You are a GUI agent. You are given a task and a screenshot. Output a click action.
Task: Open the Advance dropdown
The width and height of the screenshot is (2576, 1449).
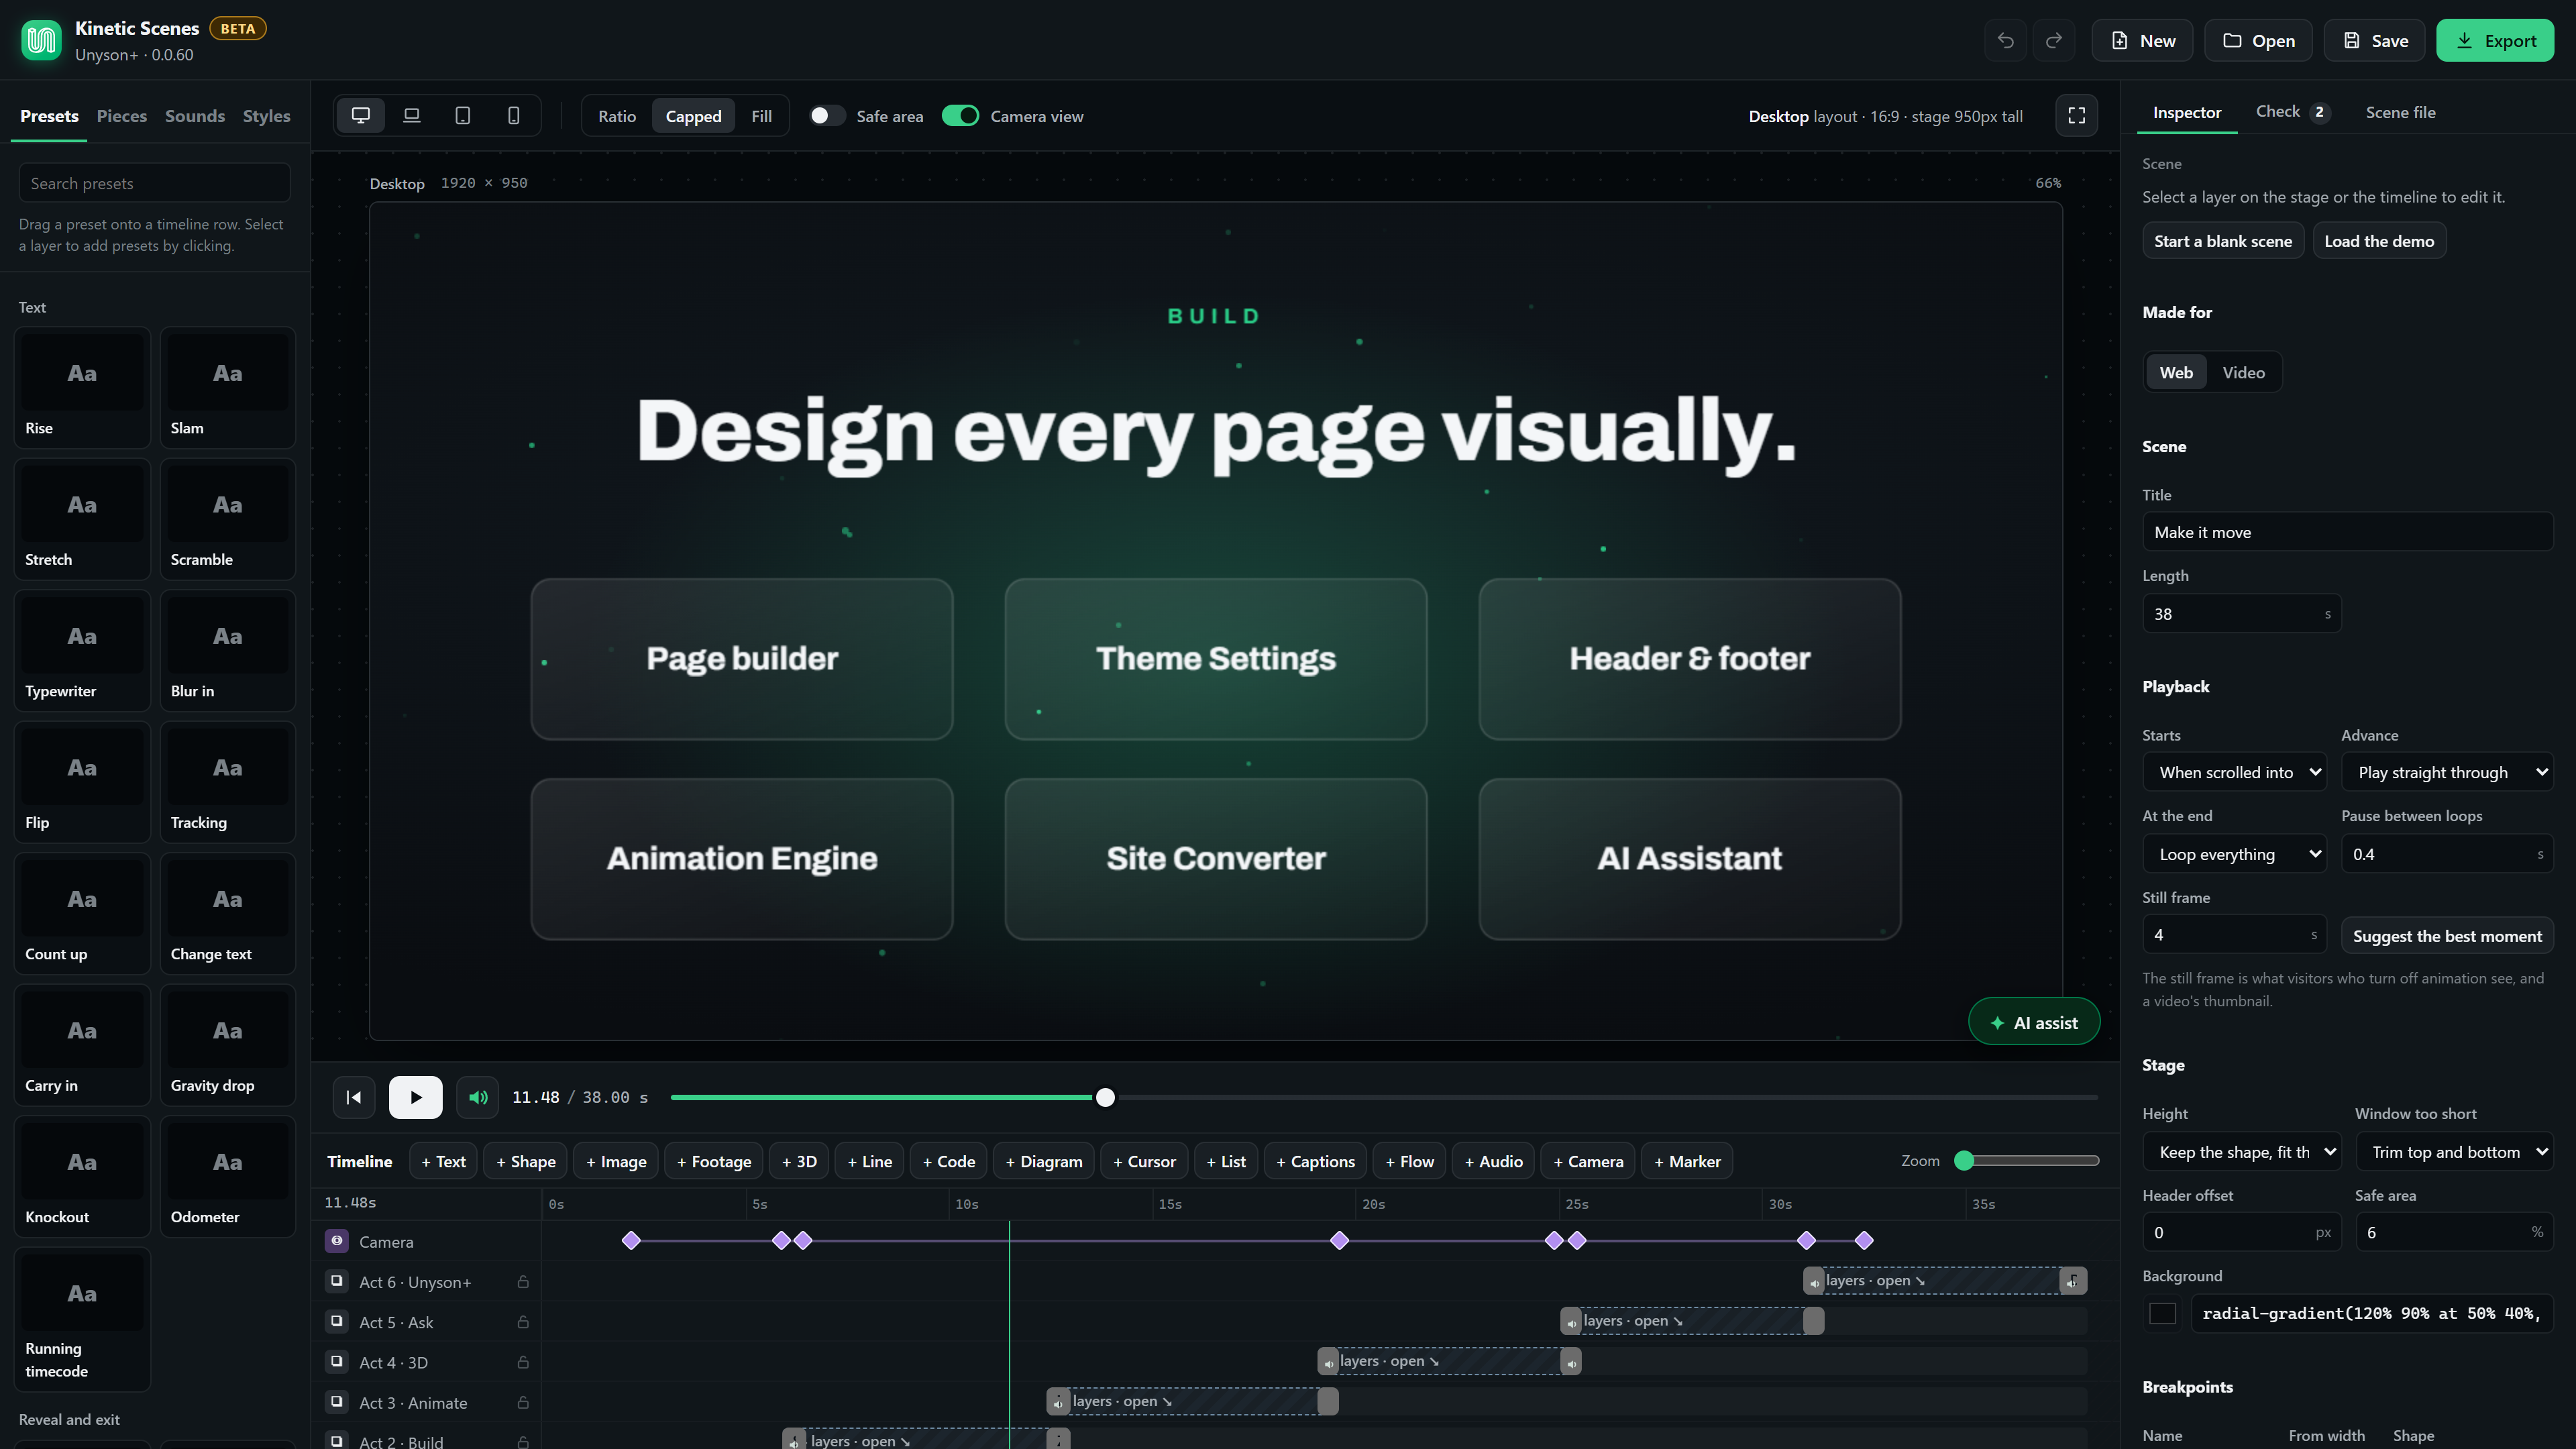[2447, 772]
